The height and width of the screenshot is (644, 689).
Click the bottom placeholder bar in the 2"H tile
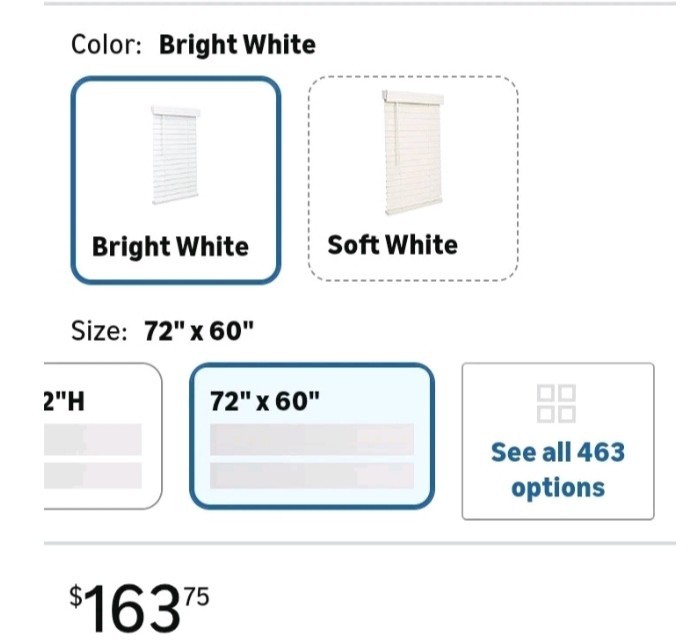point(93,475)
